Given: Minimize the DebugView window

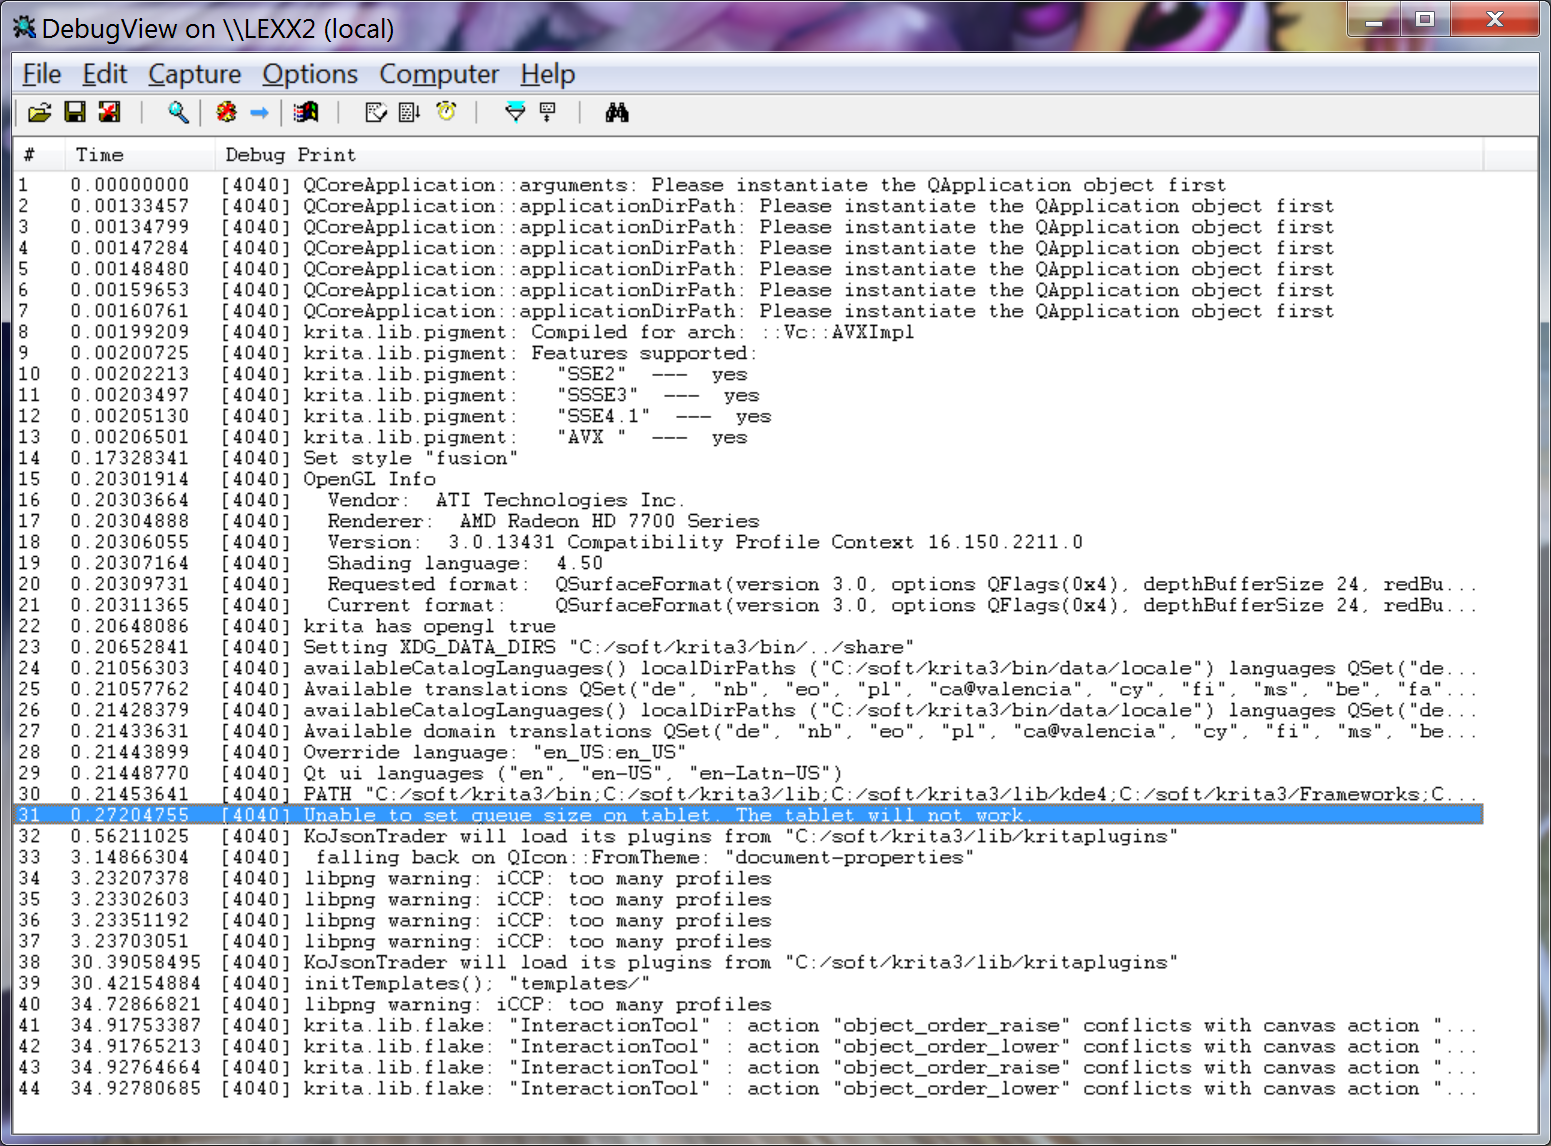Looking at the screenshot, I should 1374,19.
